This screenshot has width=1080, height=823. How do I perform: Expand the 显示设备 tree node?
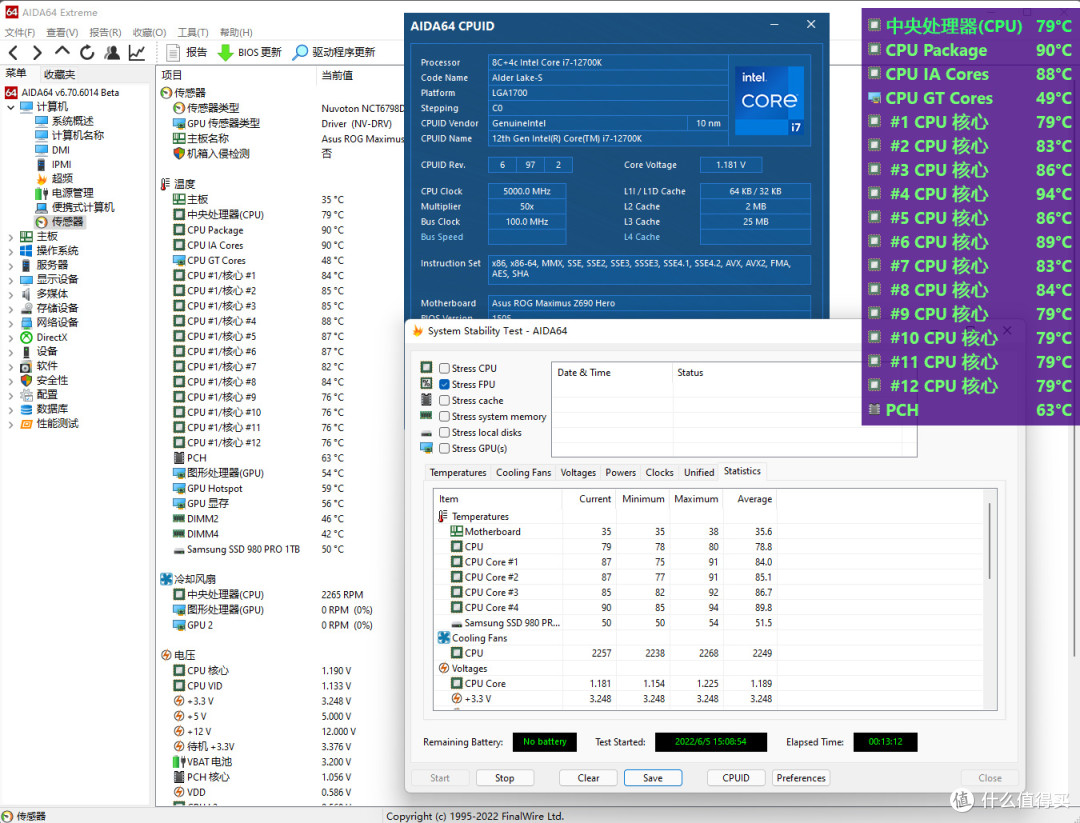(x=10, y=280)
